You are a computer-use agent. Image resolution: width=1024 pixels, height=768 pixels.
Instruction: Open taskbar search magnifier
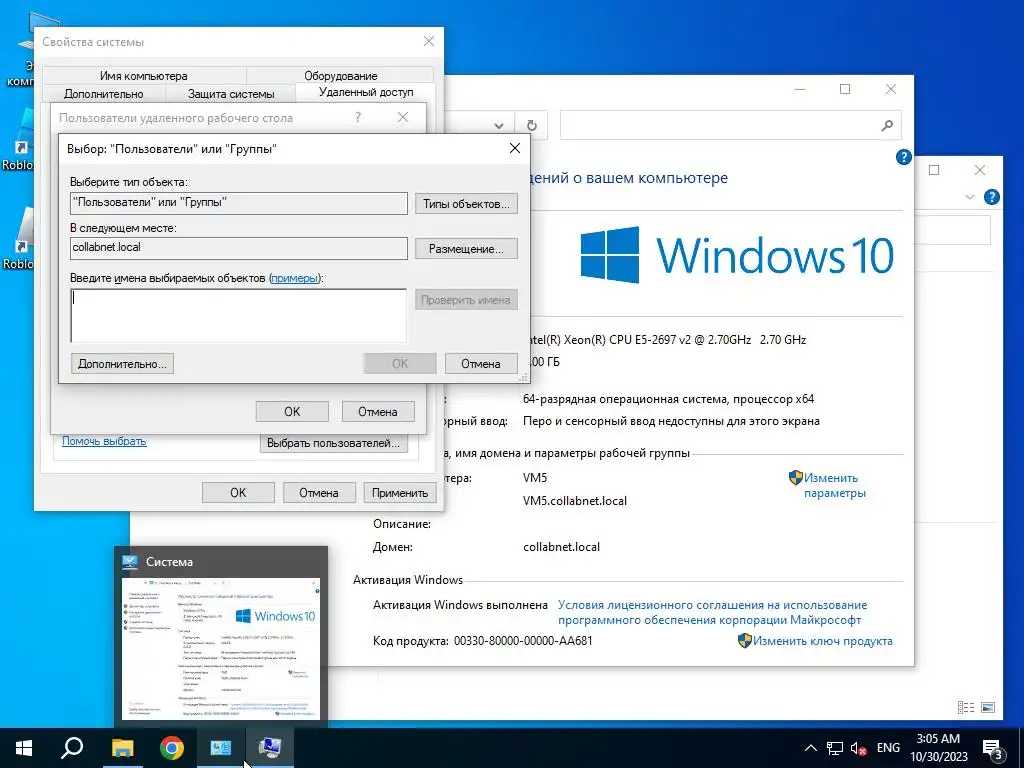pos(72,748)
